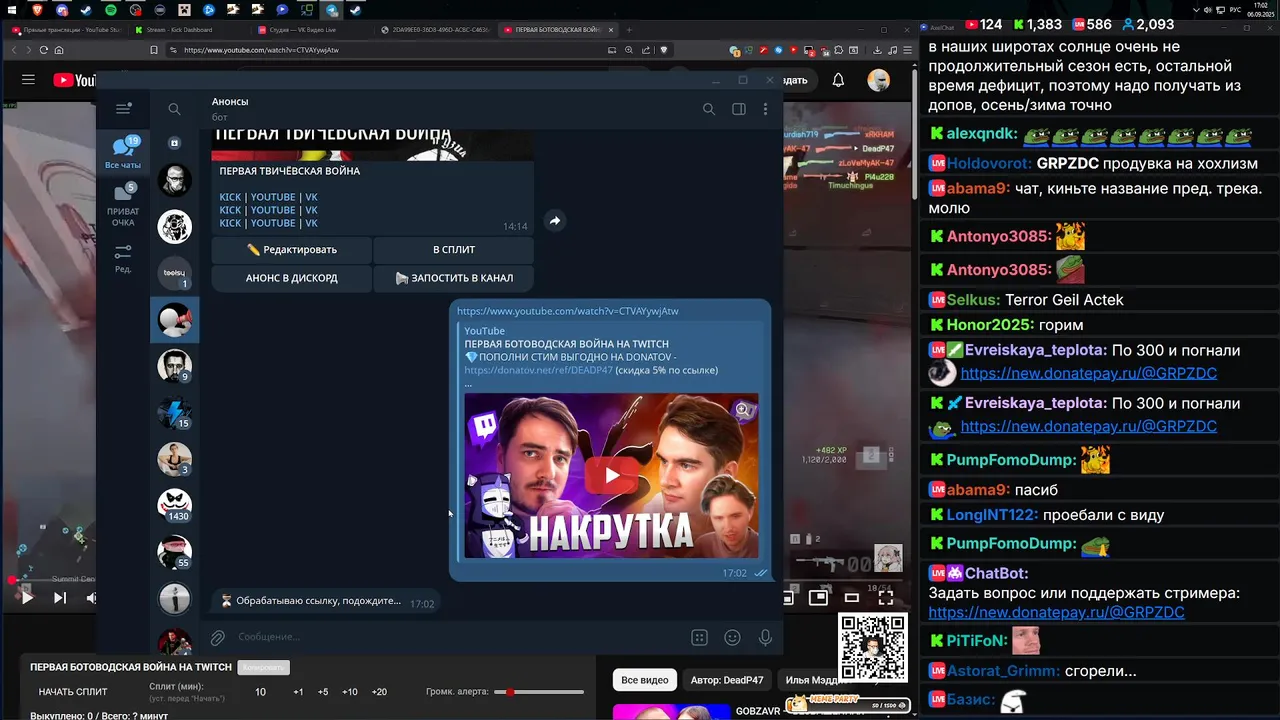Open the 'Все чаты' folder
This screenshot has height=720, width=1280.
click(x=123, y=153)
